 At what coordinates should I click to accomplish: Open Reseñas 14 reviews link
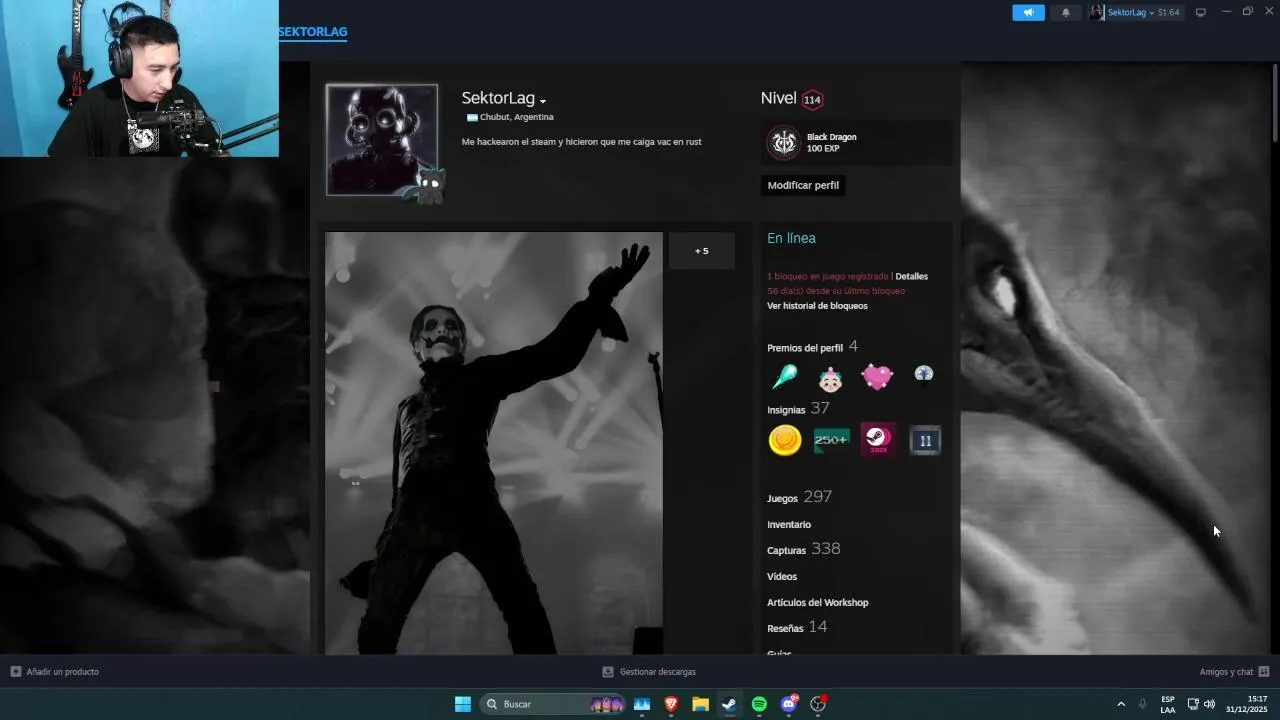tap(797, 627)
